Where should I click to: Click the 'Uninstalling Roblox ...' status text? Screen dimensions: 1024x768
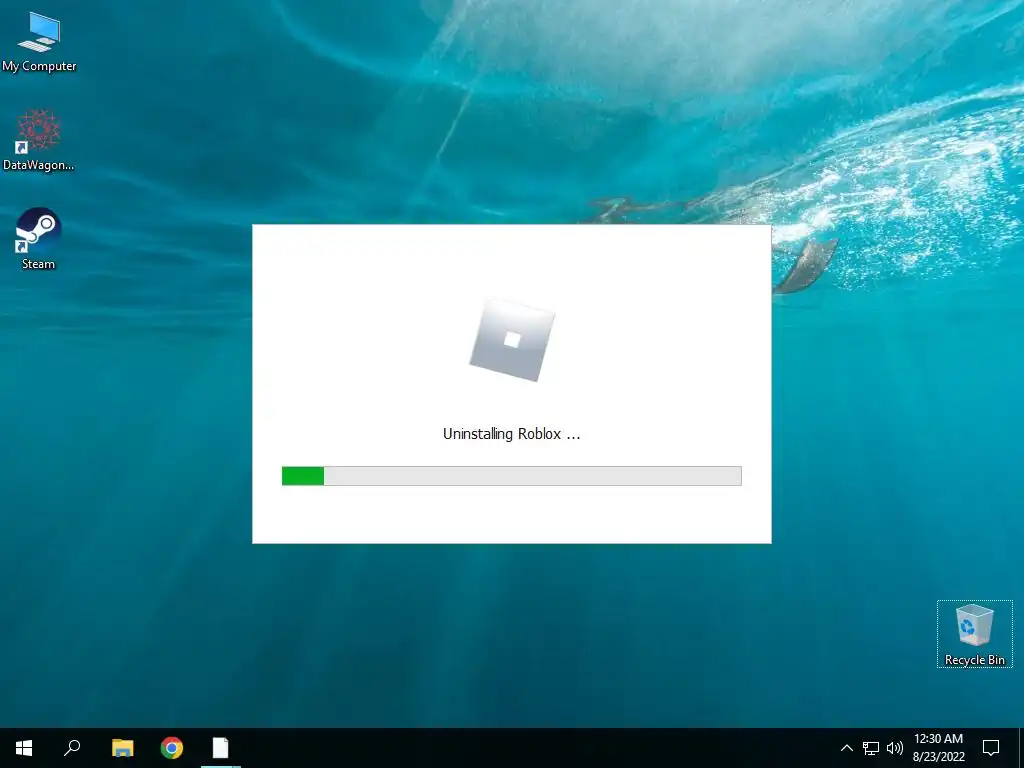tap(511, 434)
